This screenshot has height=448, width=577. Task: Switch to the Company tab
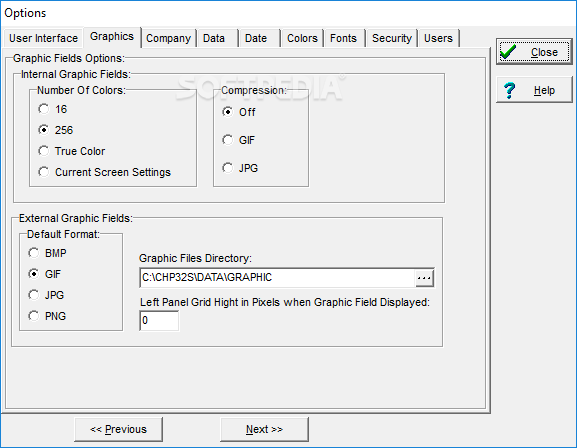(169, 38)
